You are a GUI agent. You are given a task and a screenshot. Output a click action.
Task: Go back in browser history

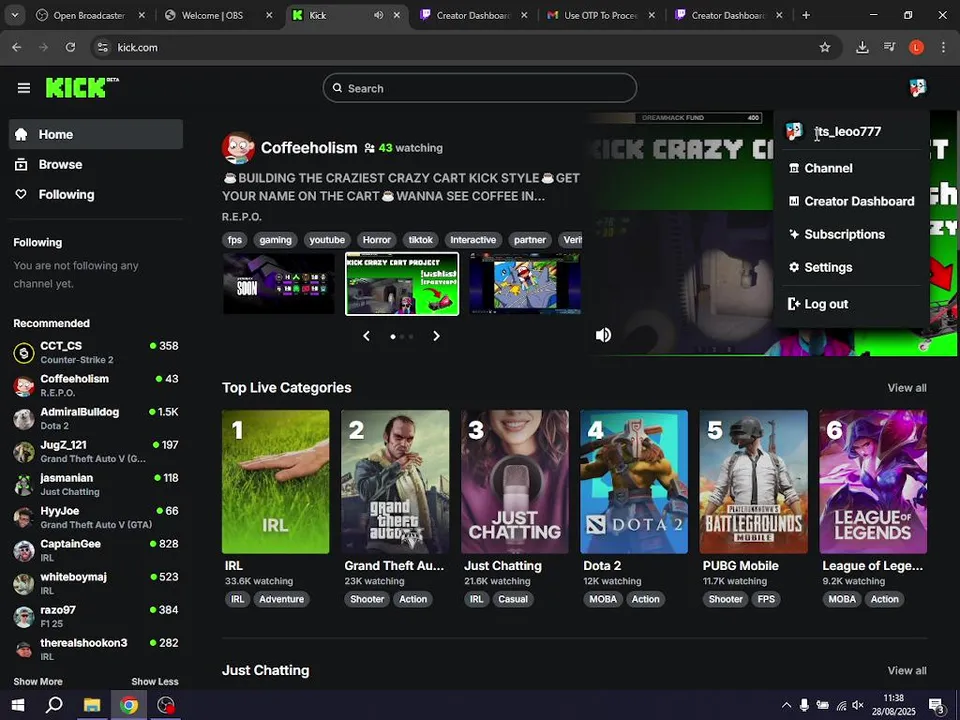coord(17,47)
